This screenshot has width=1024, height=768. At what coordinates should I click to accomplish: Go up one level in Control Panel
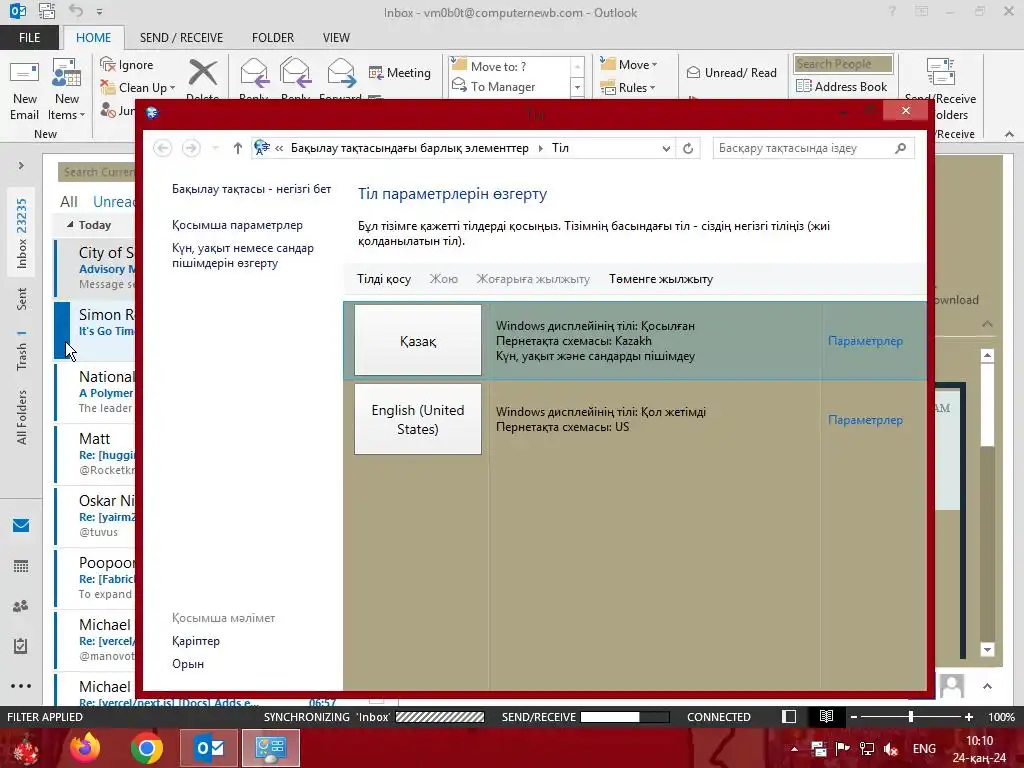(238, 148)
